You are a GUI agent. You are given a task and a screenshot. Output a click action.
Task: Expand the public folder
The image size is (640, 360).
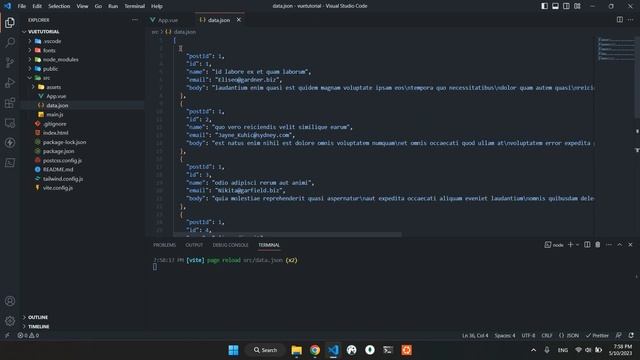pos(30,69)
